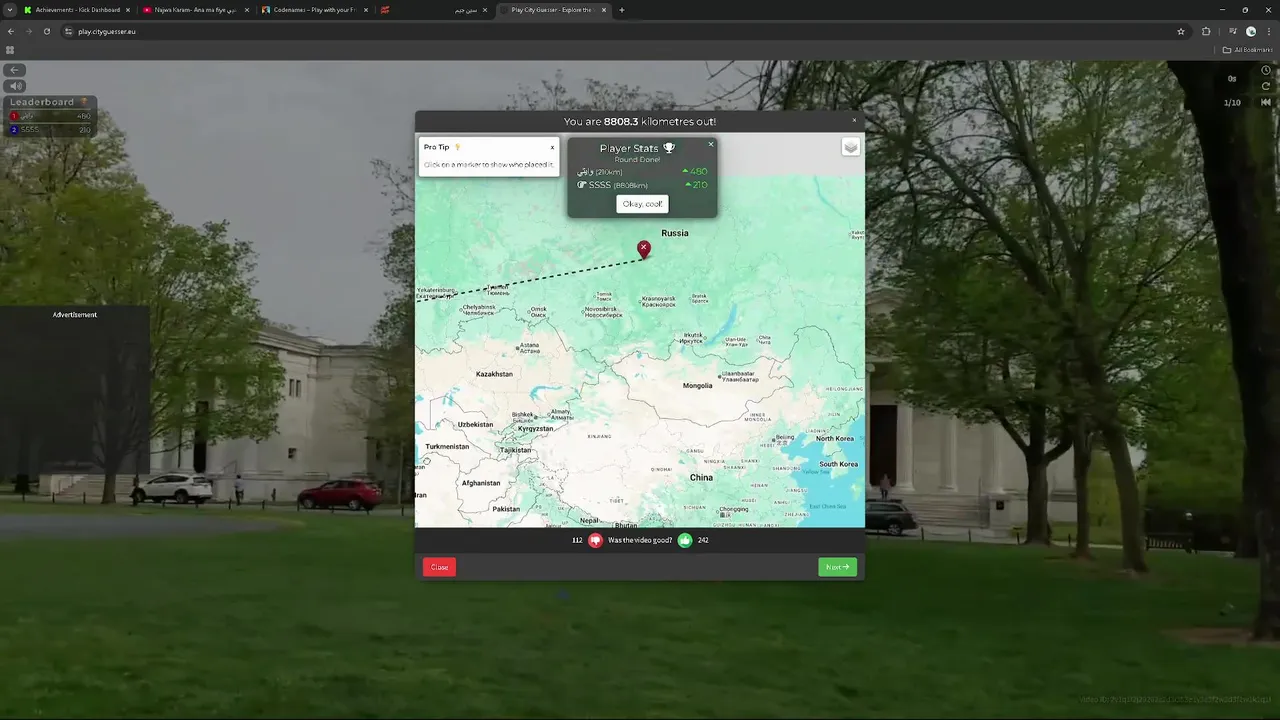Click the Russia label on the map
The width and height of the screenshot is (1280, 720).
[675, 233]
